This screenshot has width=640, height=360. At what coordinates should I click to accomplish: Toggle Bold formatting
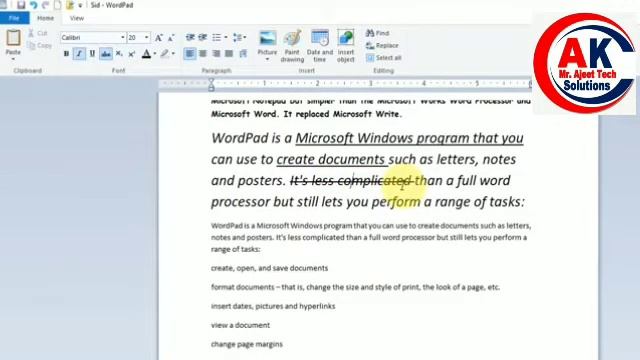tap(66, 53)
